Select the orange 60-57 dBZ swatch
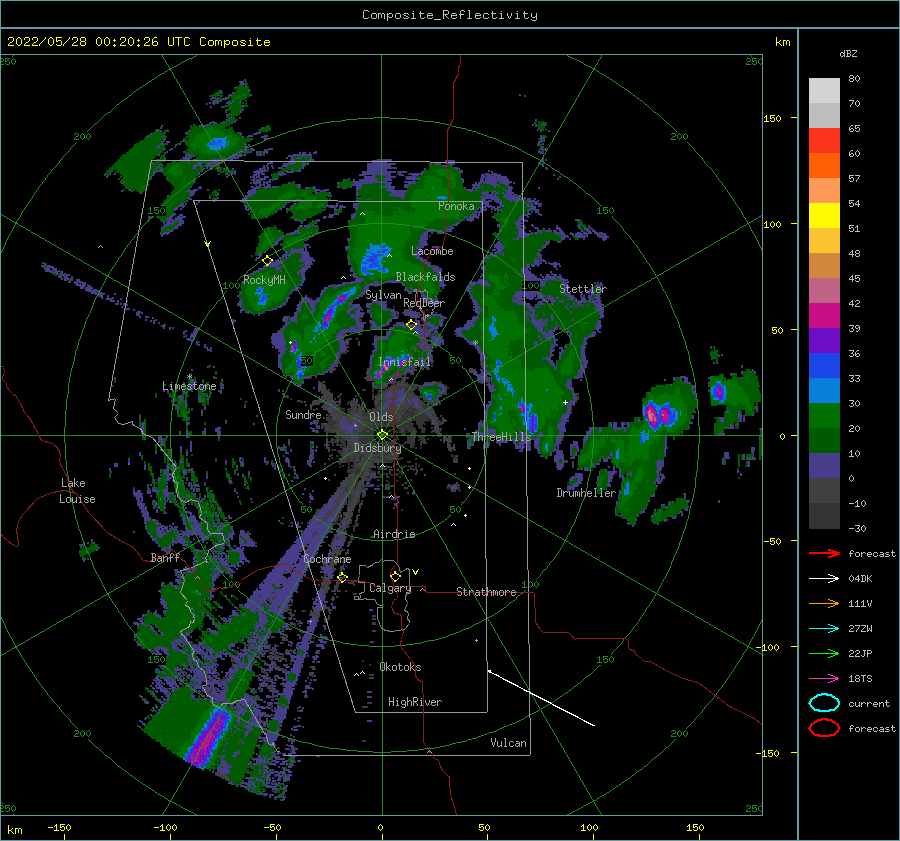Viewport: 900px width, 841px height. click(824, 166)
